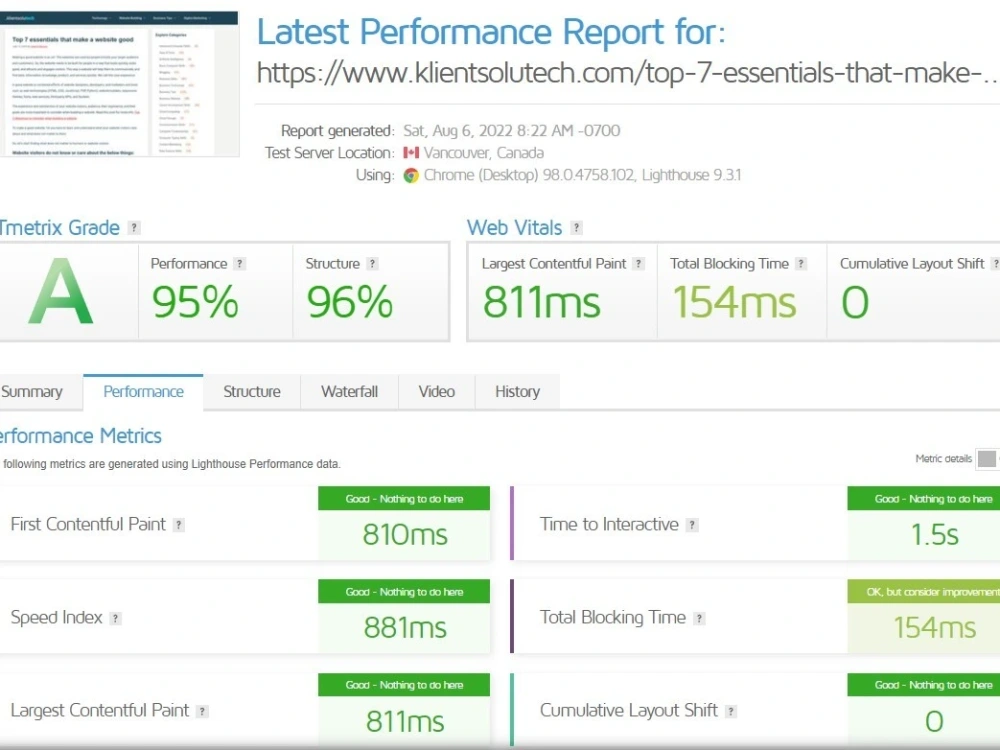Open the Video tab
Viewport: 1000px width, 750px height.
coord(436,392)
